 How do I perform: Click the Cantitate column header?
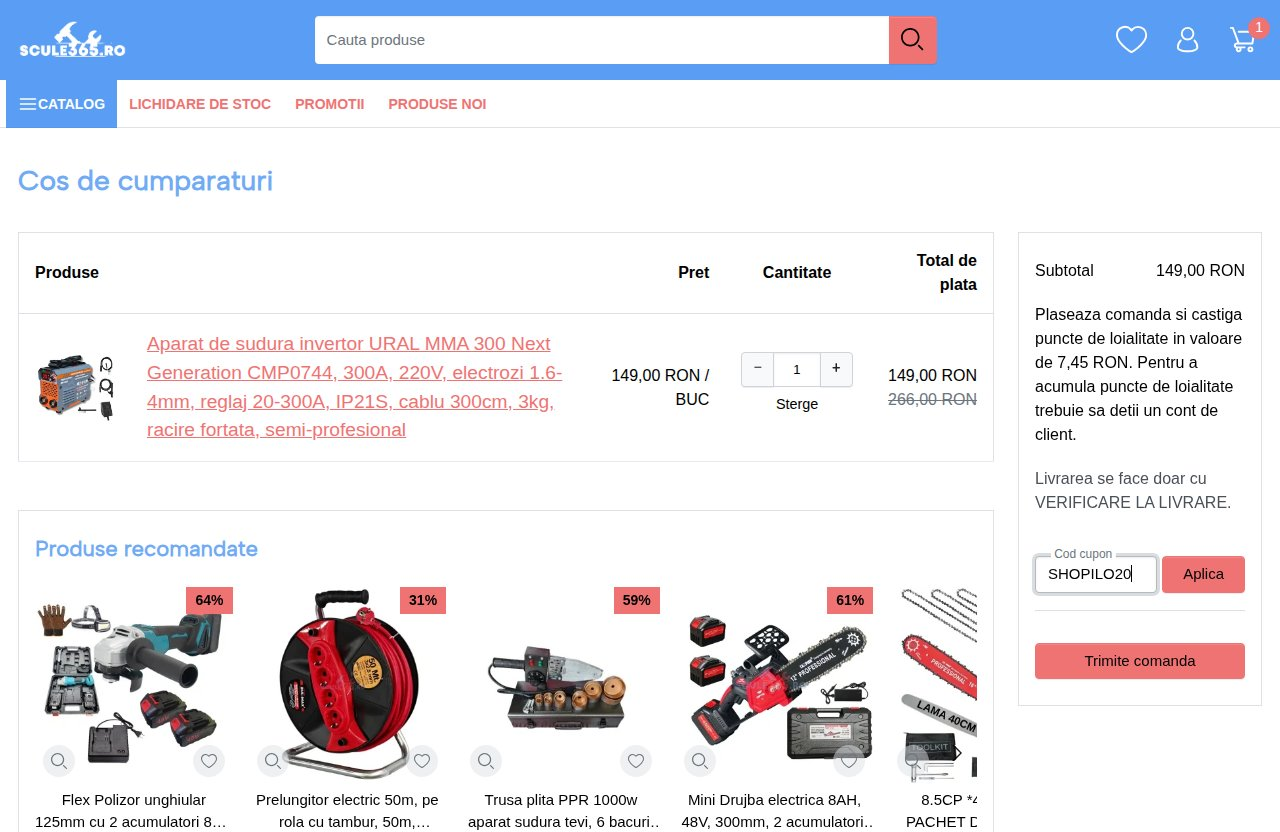tap(797, 272)
